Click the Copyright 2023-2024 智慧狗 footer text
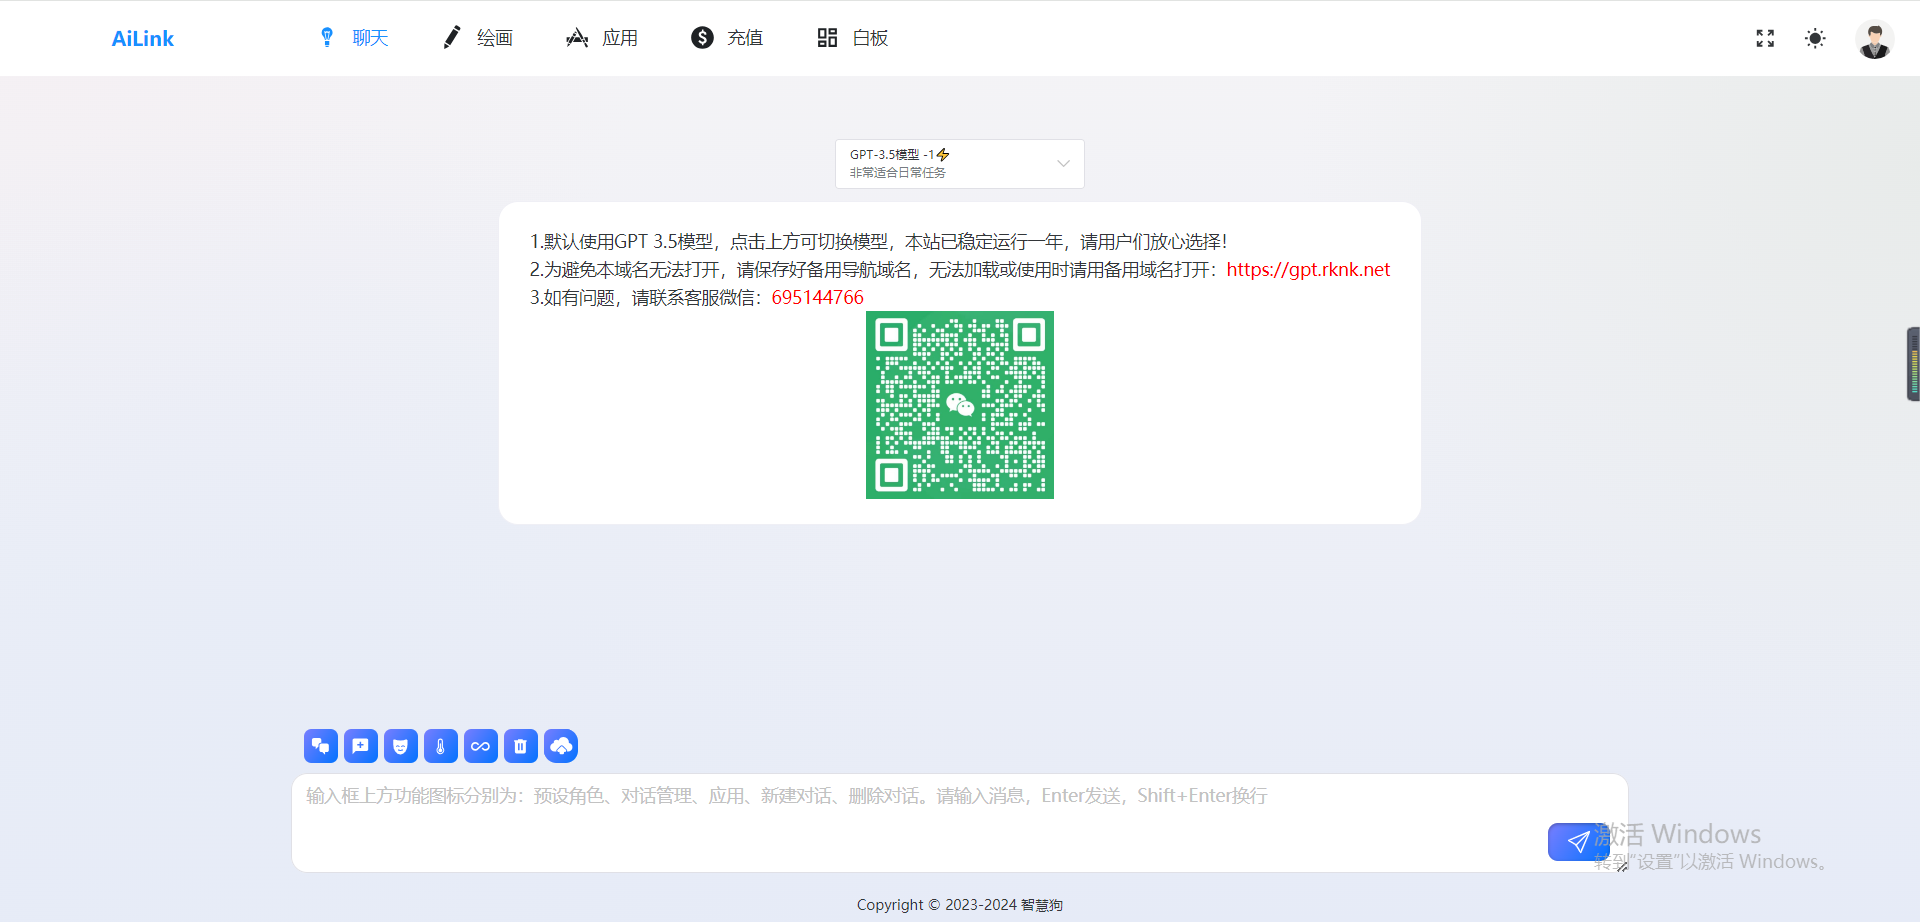The width and height of the screenshot is (1920, 922). pyautogui.click(x=960, y=905)
